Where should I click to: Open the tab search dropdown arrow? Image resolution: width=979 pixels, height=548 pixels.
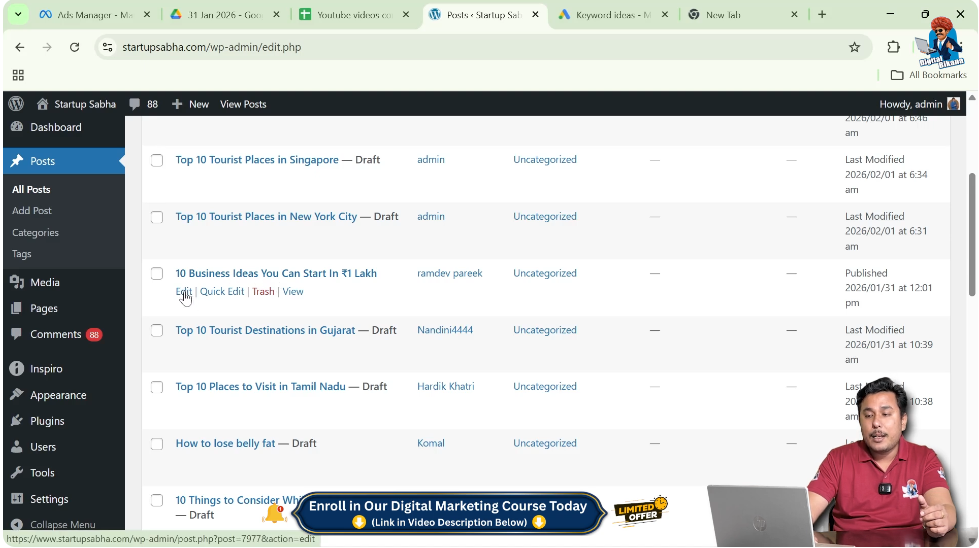coord(17,14)
